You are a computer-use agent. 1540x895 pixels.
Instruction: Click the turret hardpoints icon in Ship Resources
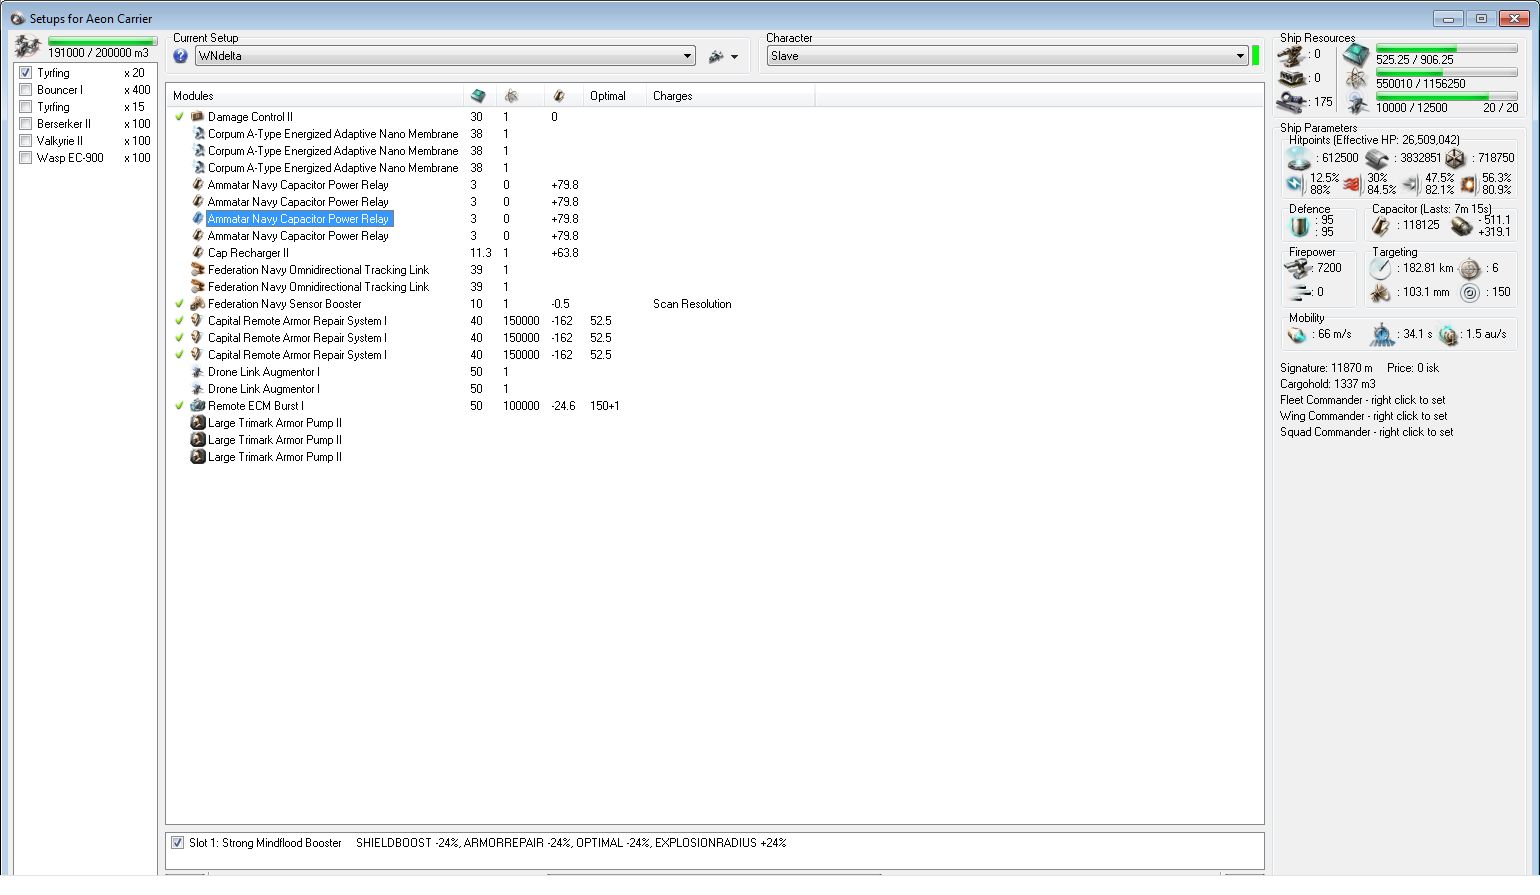pos(1293,55)
